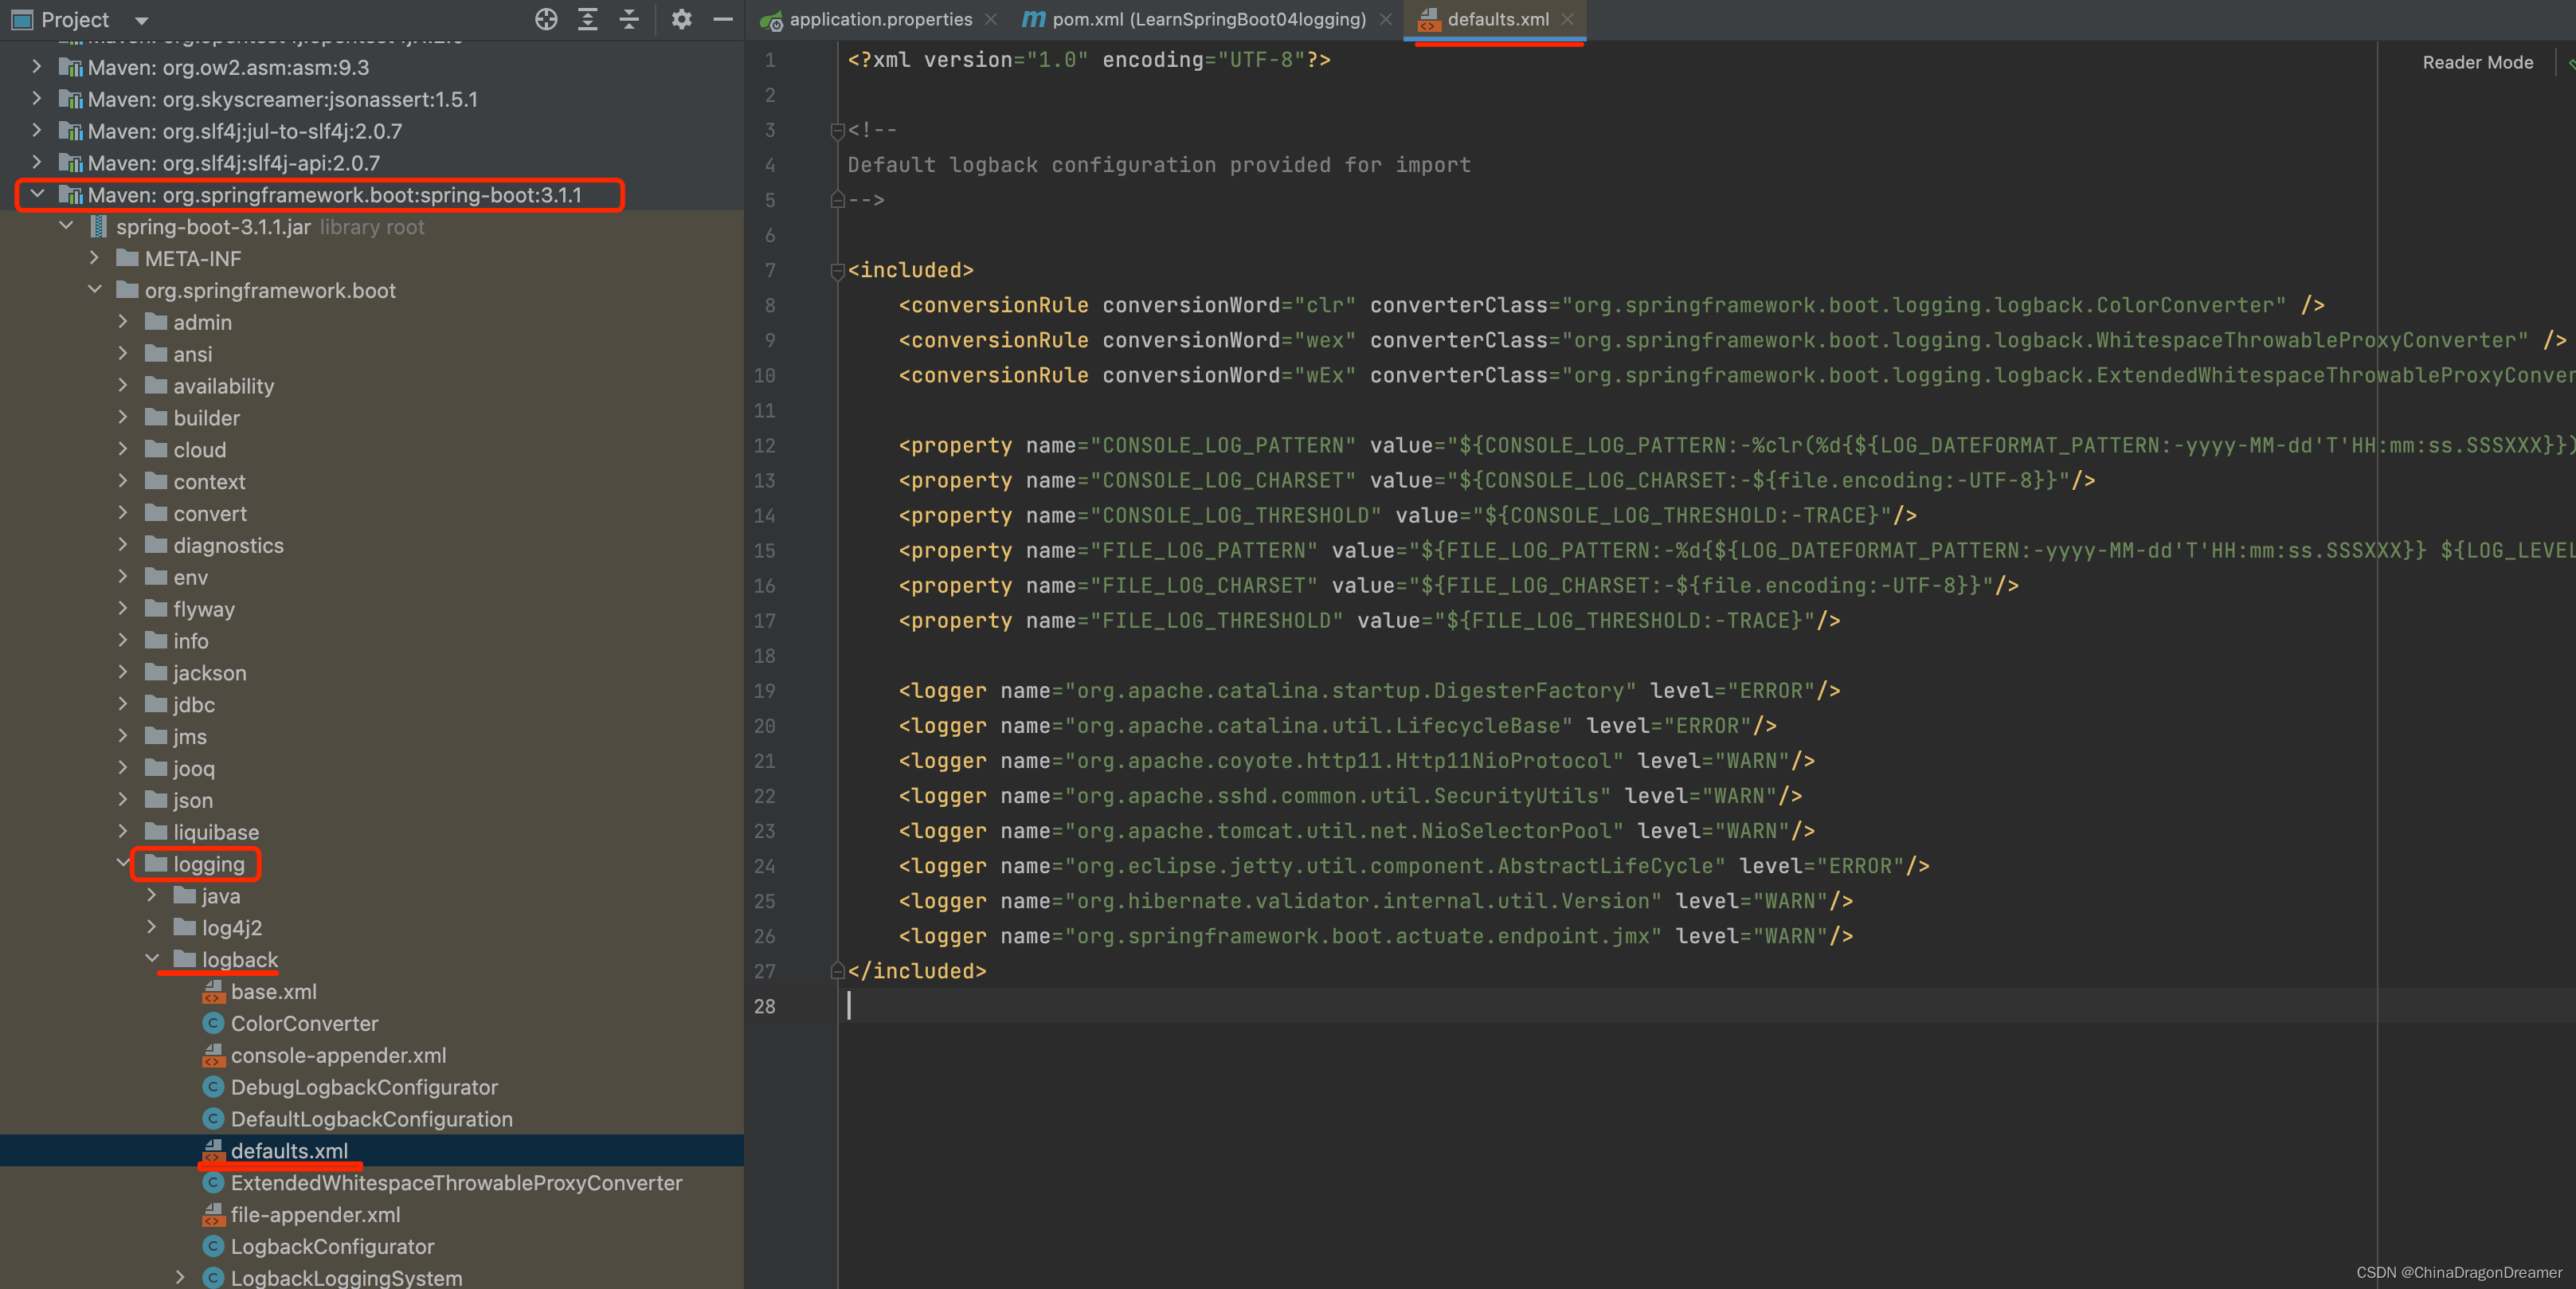
Task: Click the Project panel window icon
Action: 22,19
